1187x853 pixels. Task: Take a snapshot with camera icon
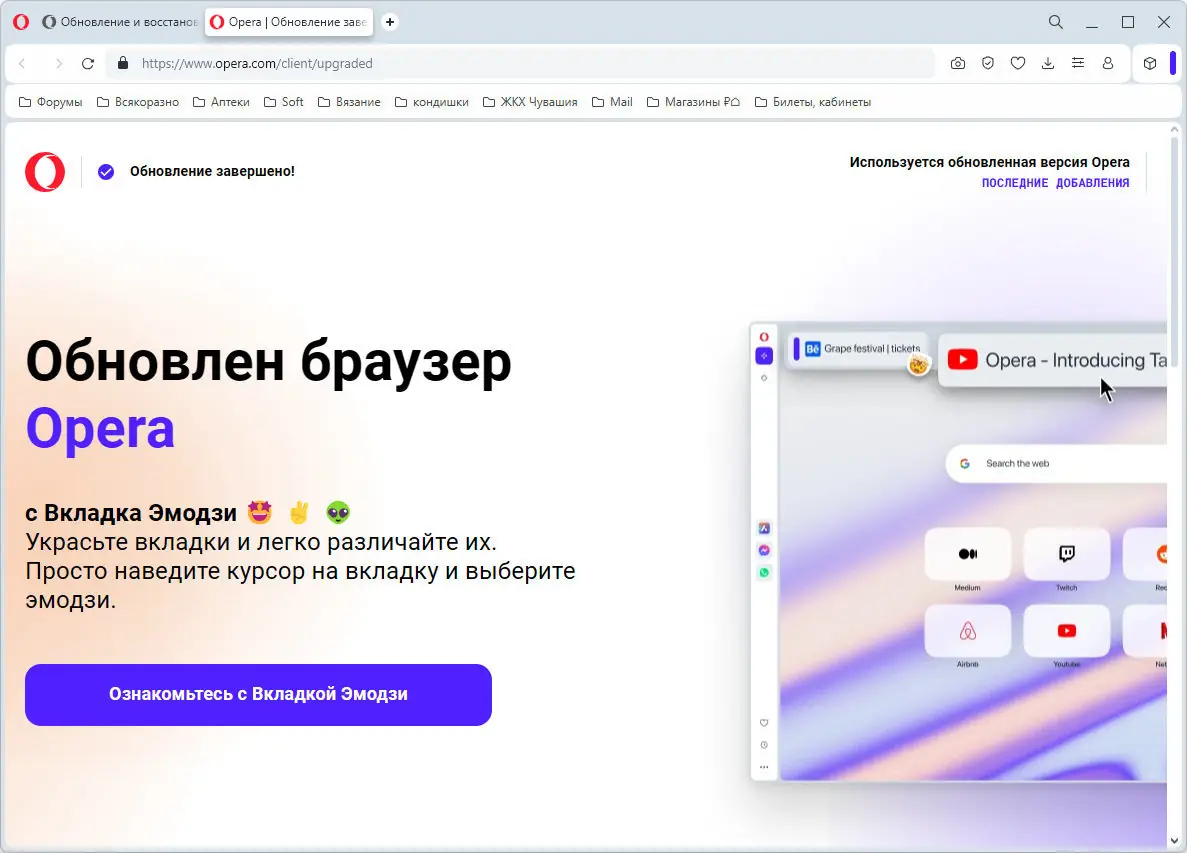958,64
